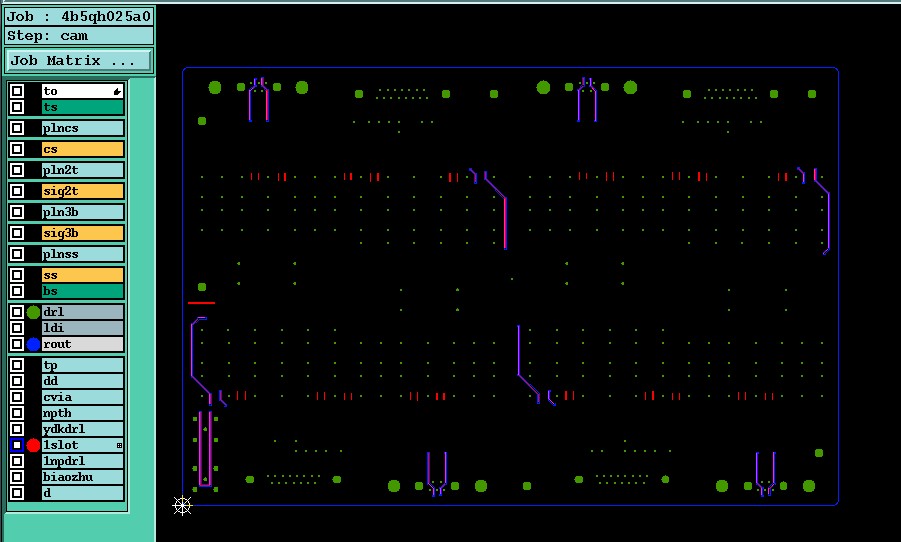The height and width of the screenshot is (542, 901).
Task: Select layer name 'npth'
Action: (82, 413)
